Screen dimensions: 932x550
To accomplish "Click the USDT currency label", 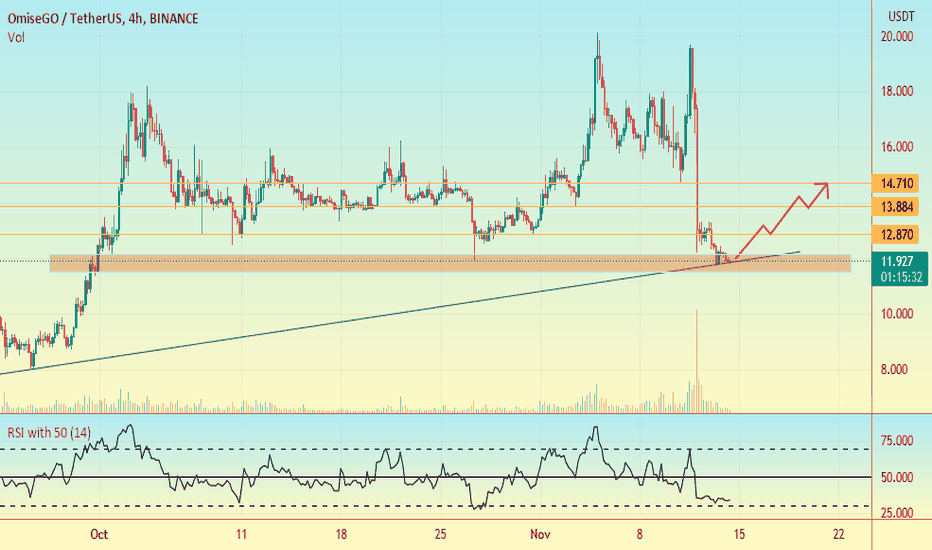I will [901, 16].
